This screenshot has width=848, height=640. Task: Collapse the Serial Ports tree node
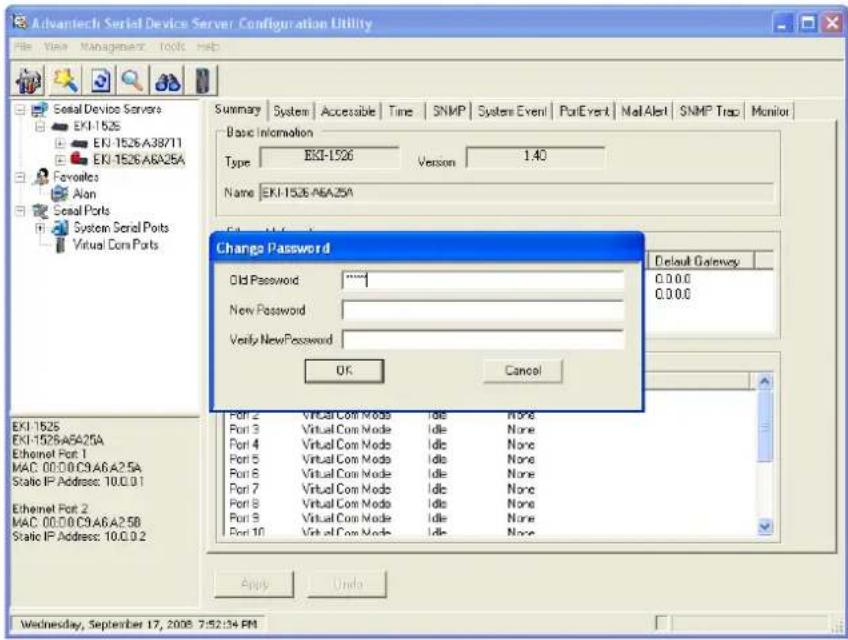click(20, 211)
